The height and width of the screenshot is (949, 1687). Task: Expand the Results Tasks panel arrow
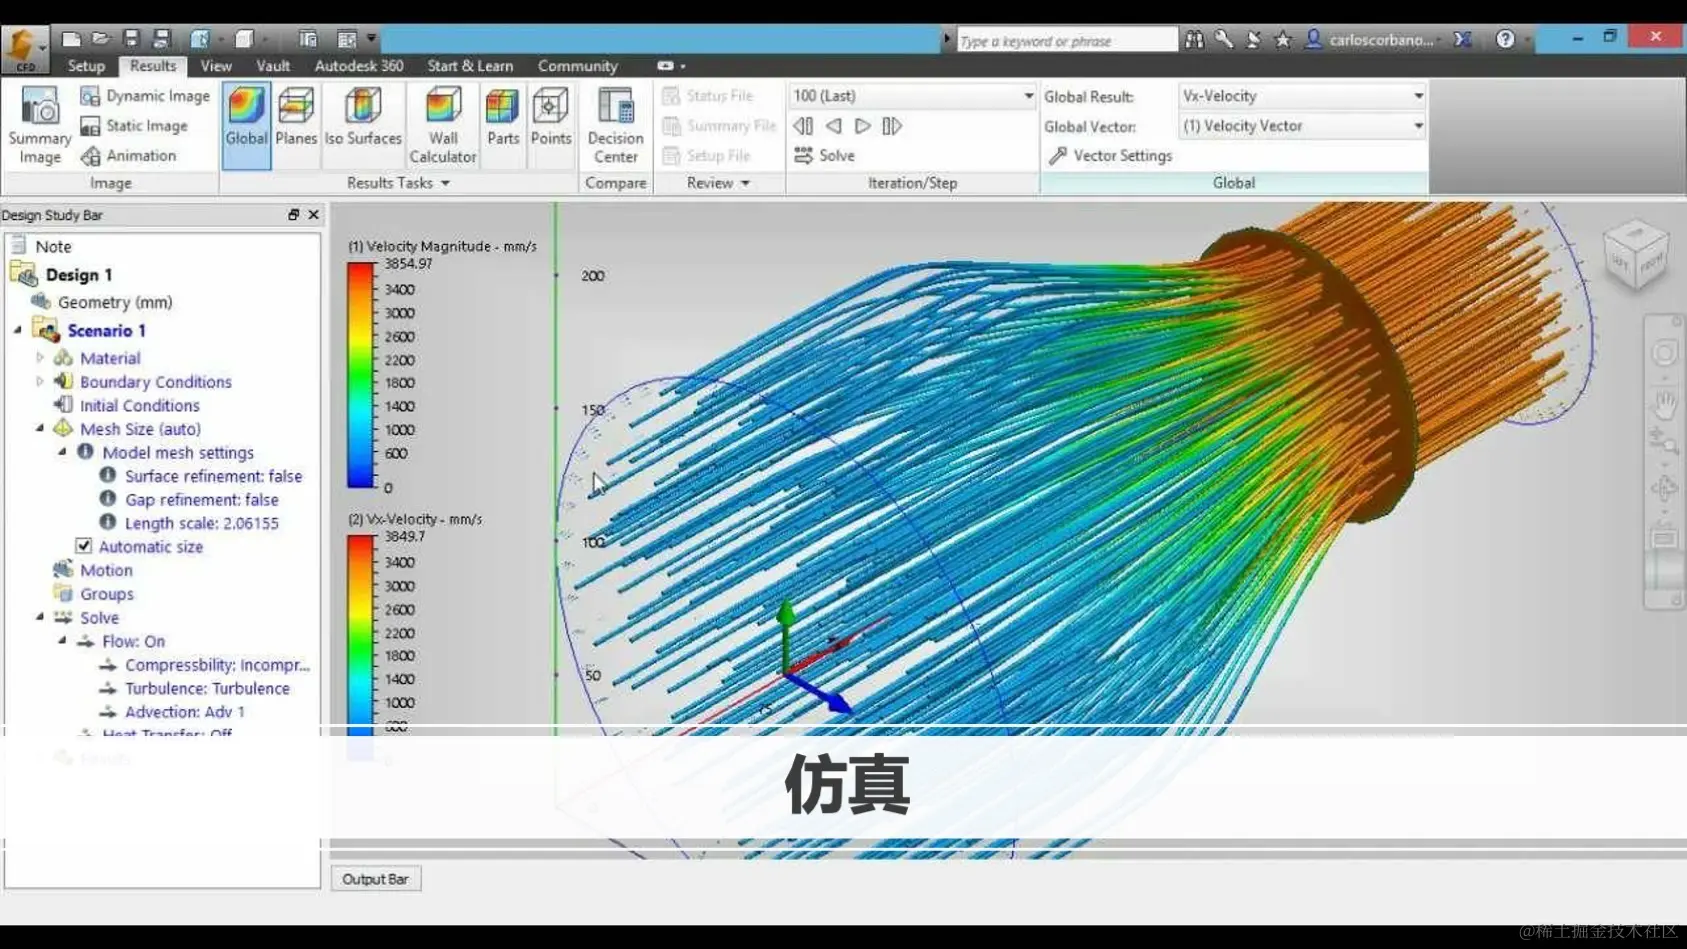pos(445,184)
